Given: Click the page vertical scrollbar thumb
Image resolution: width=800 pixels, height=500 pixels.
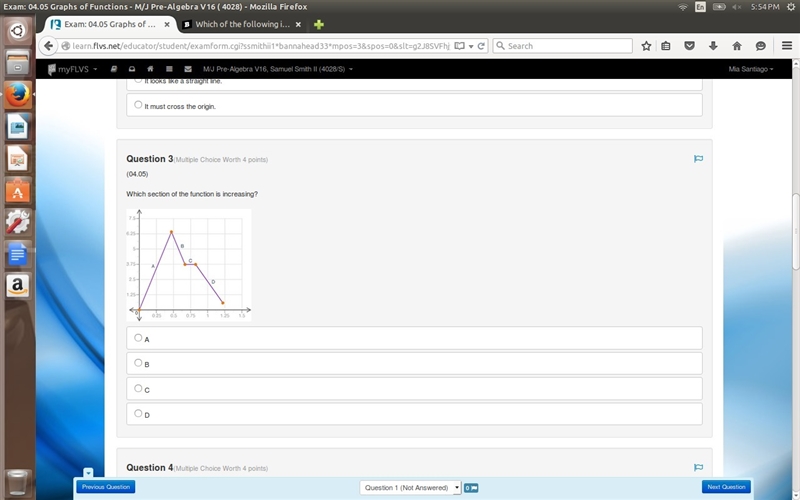Looking at the screenshot, I should (x=795, y=231).
